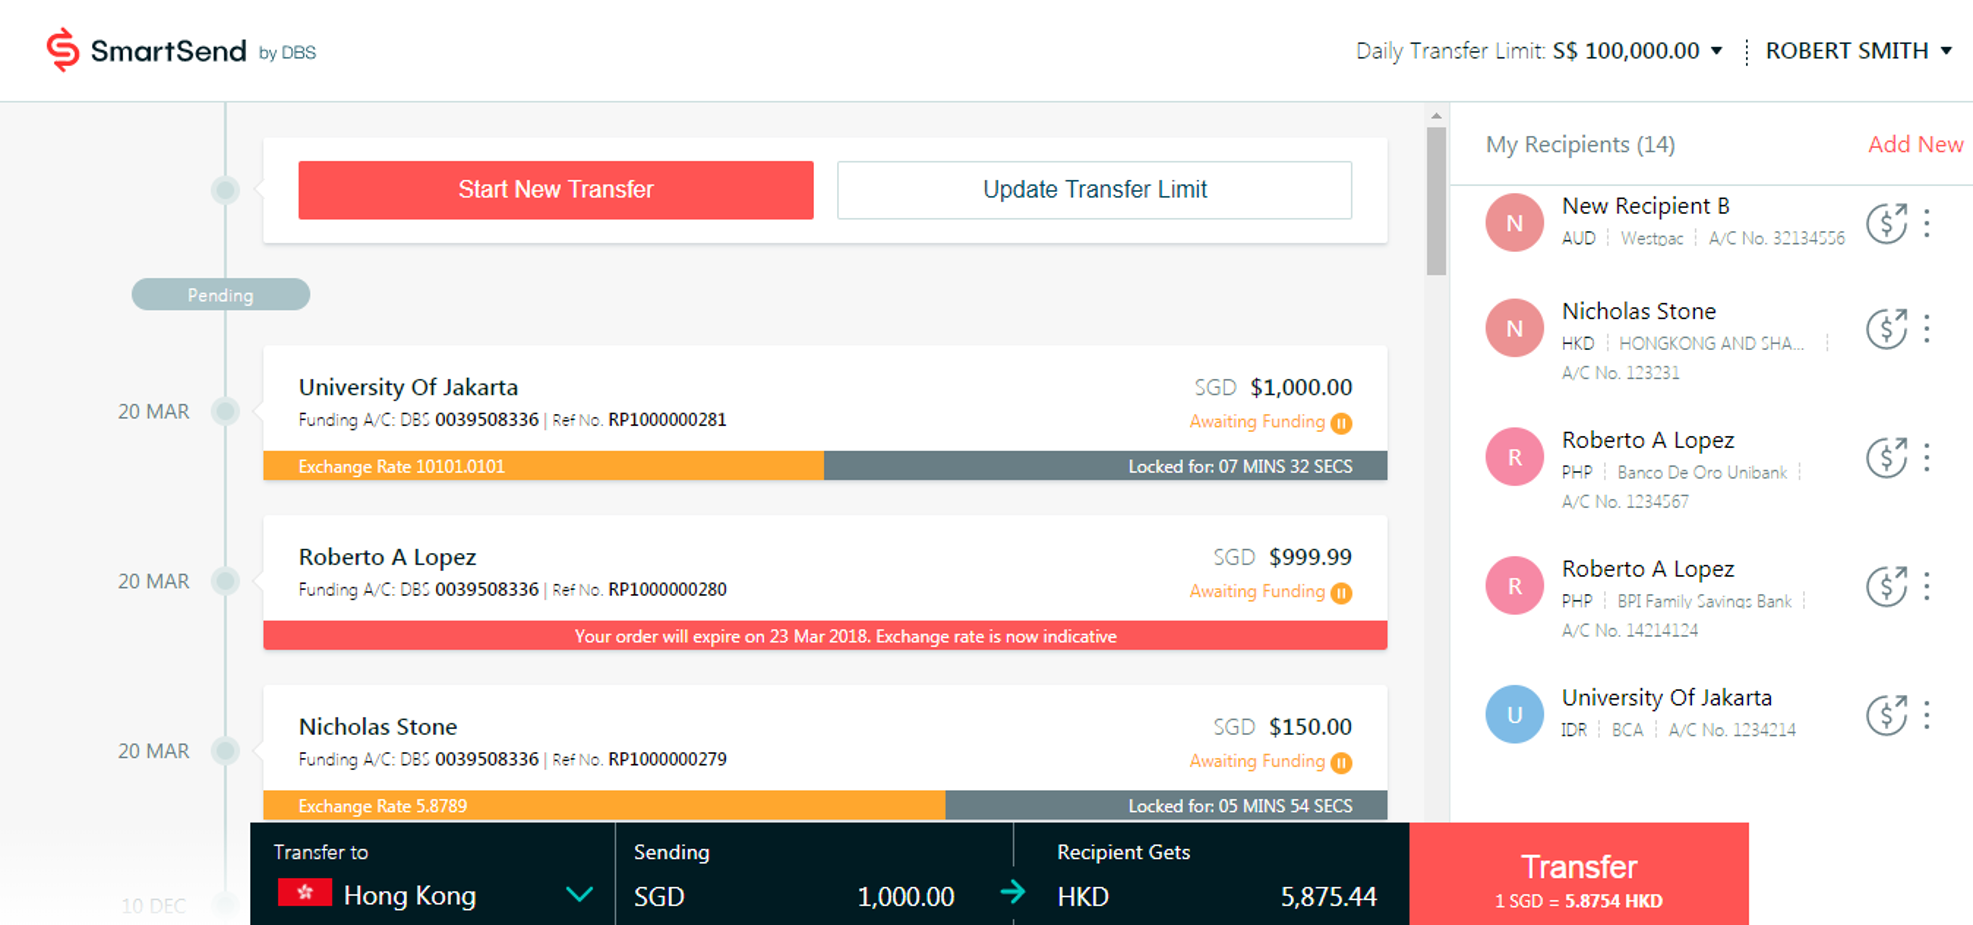Click pause icon on University Of Jakarta transfer
The width and height of the screenshot is (1973, 925).
[1342, 423]
